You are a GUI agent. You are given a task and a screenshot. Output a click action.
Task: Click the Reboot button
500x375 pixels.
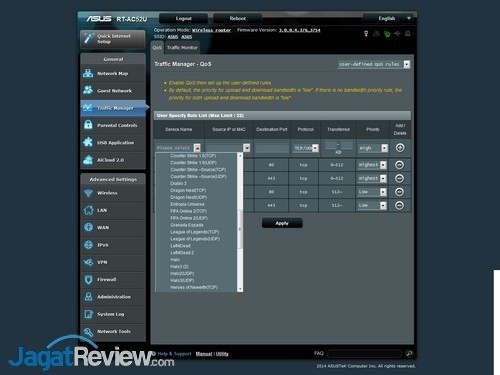click(x=237, y=18)
